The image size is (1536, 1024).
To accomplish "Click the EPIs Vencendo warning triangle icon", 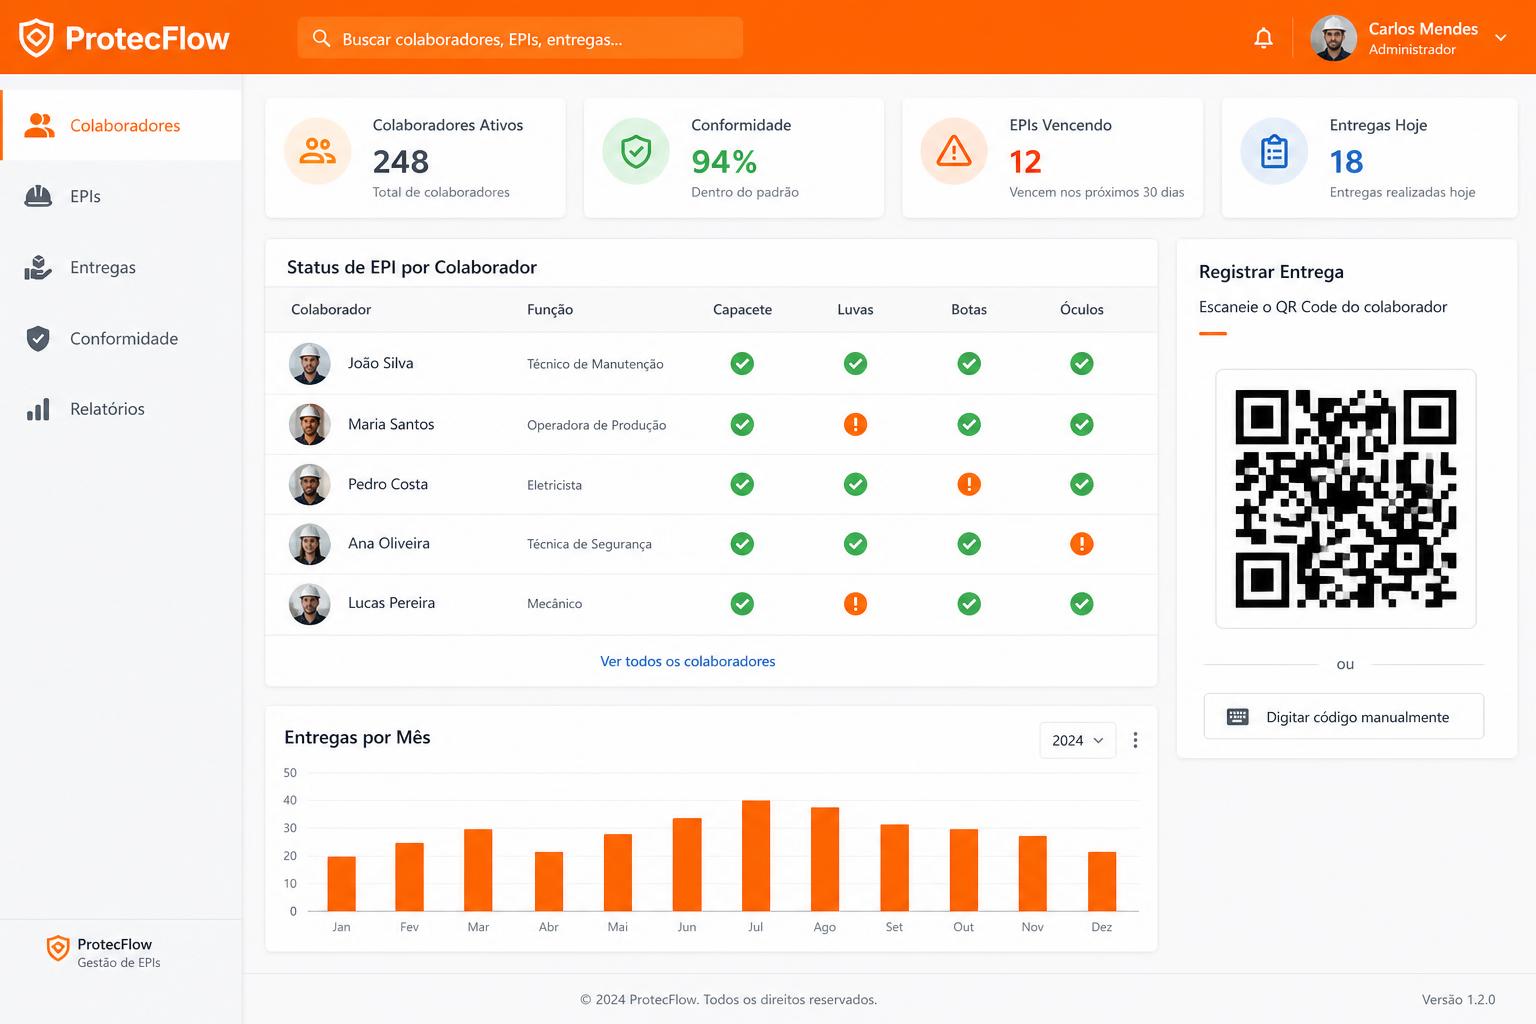I will [954, 151].
